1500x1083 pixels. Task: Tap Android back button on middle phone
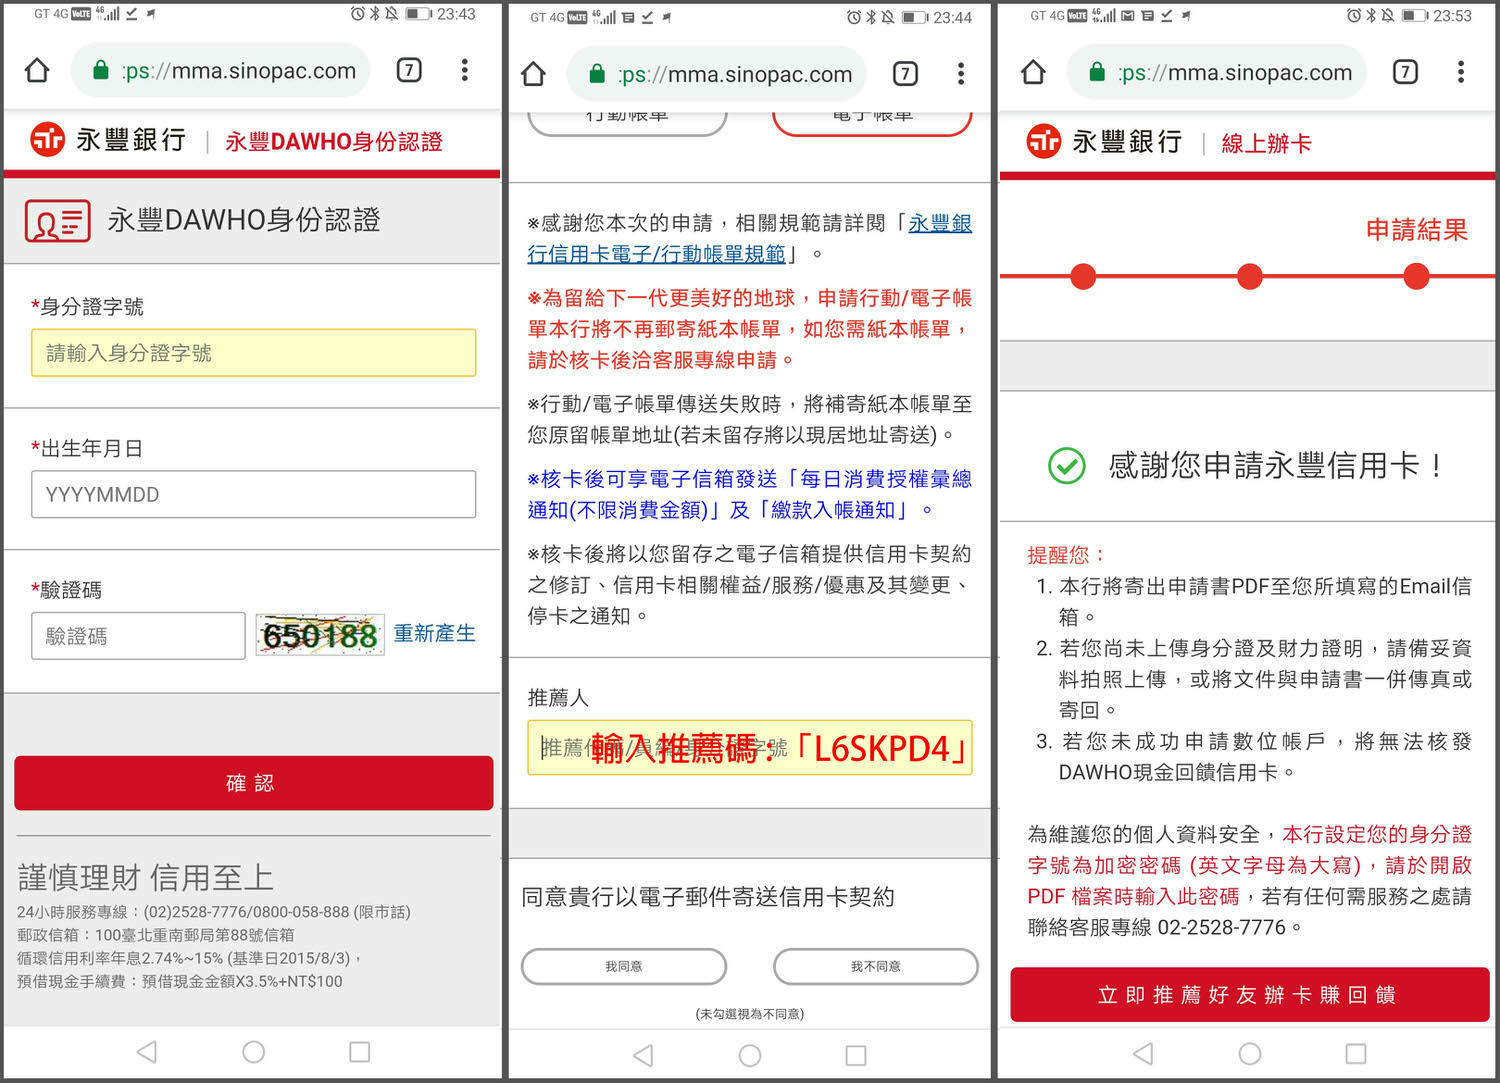(x=643, y=1055)
